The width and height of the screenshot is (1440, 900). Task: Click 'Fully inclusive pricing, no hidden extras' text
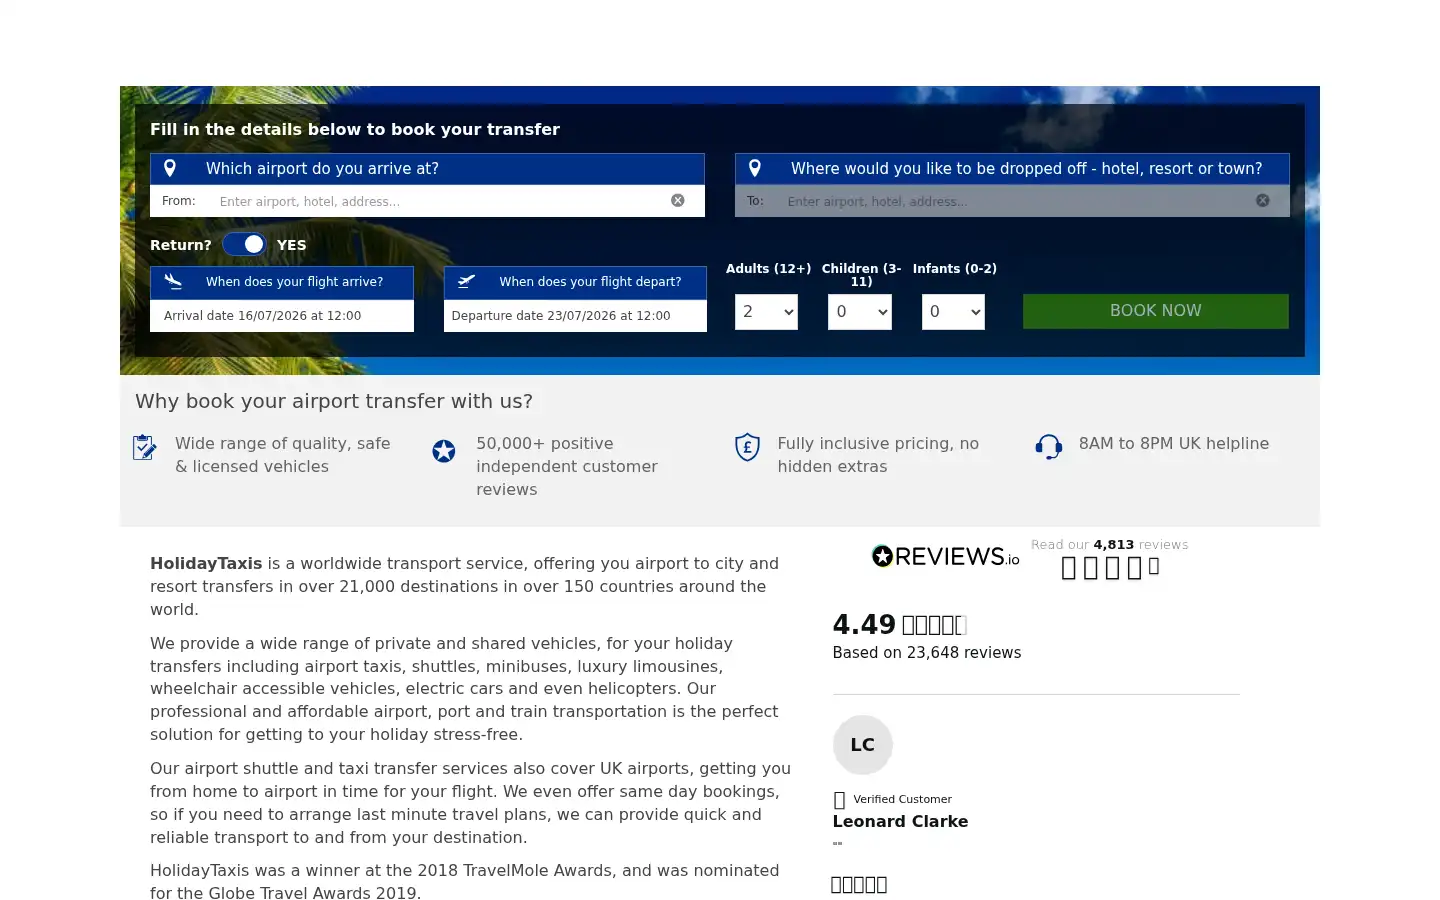[x=878, y=455]
